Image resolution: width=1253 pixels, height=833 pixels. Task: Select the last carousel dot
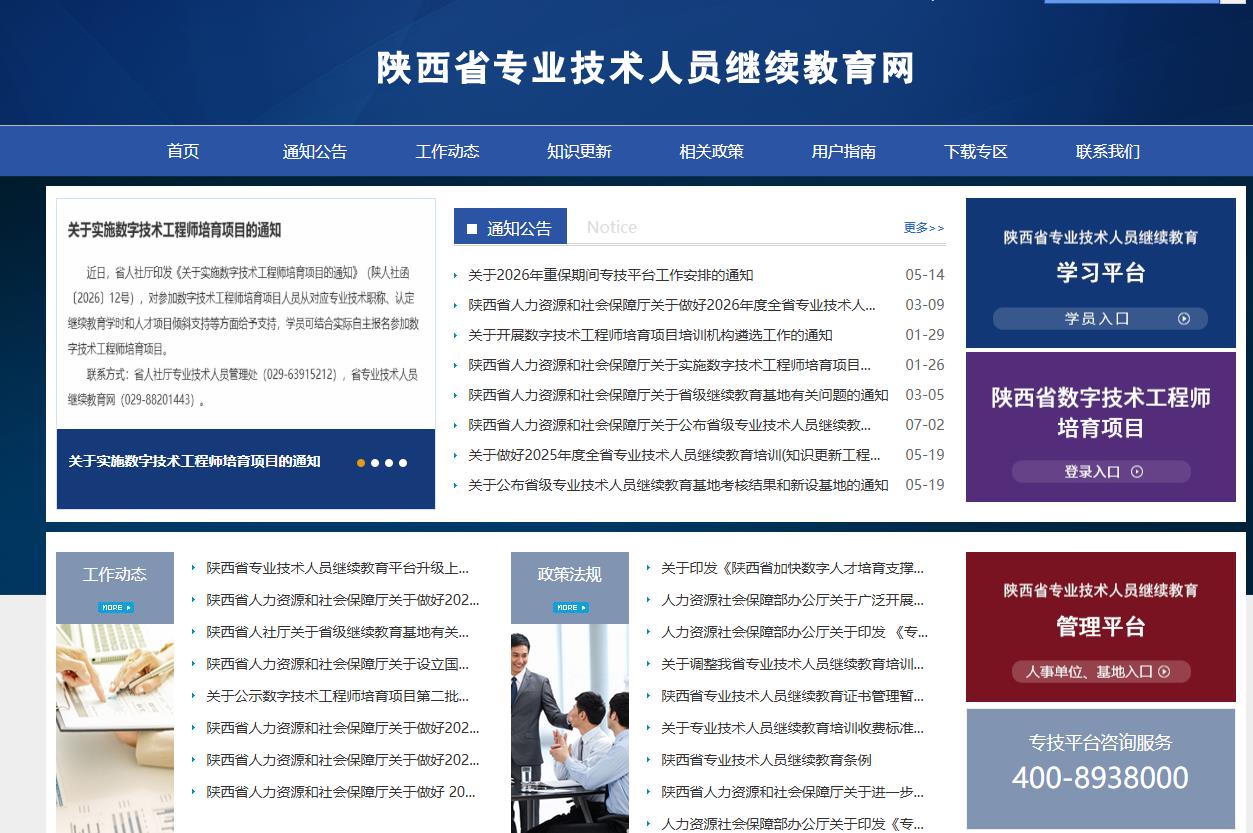pos(403,463)
